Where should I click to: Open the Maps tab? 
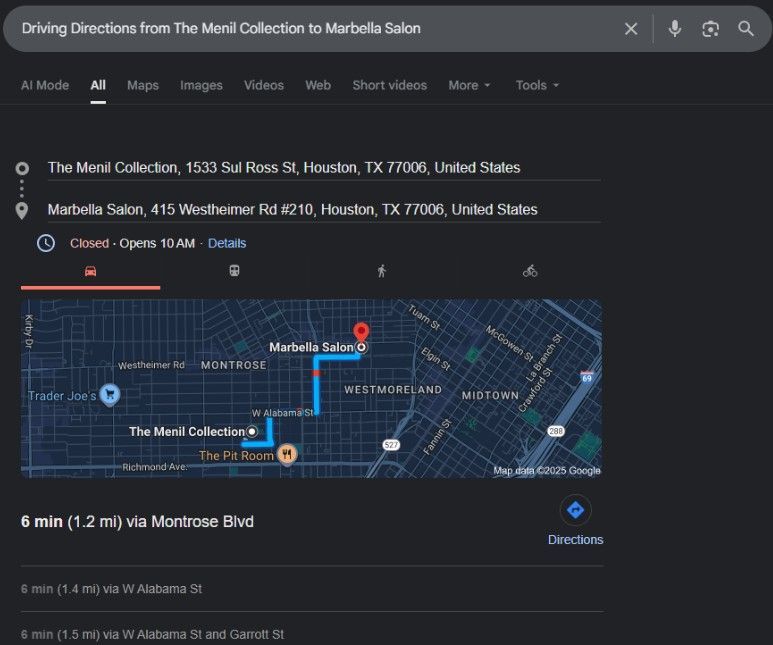[143, 85]
